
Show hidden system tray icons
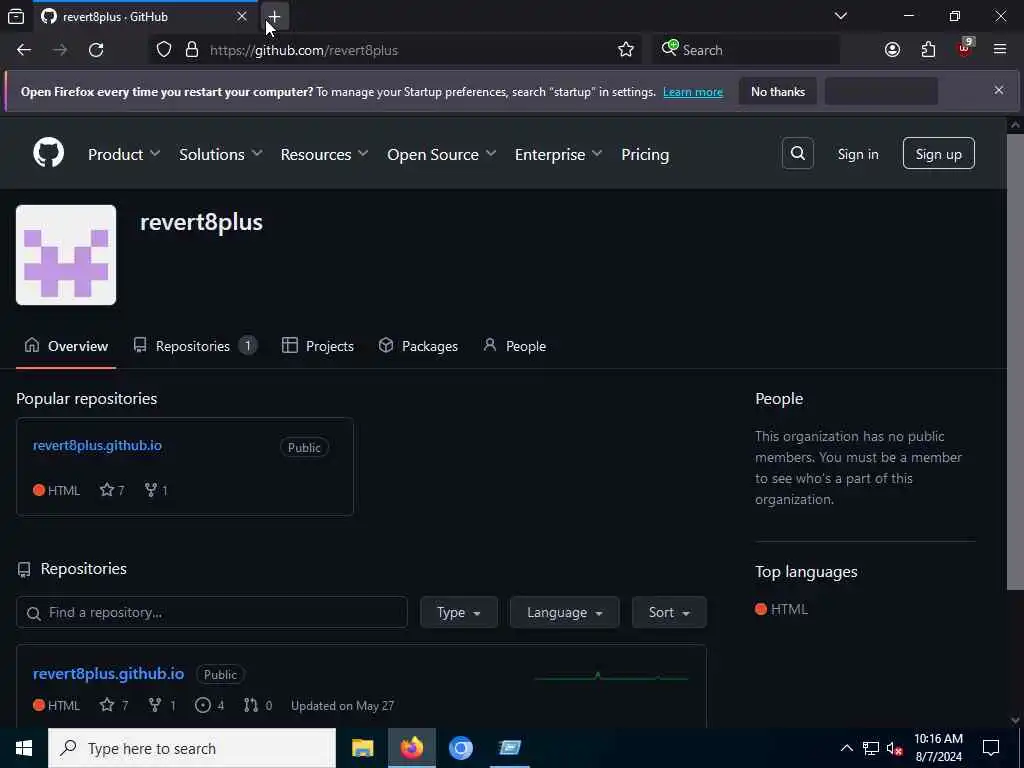846,748
